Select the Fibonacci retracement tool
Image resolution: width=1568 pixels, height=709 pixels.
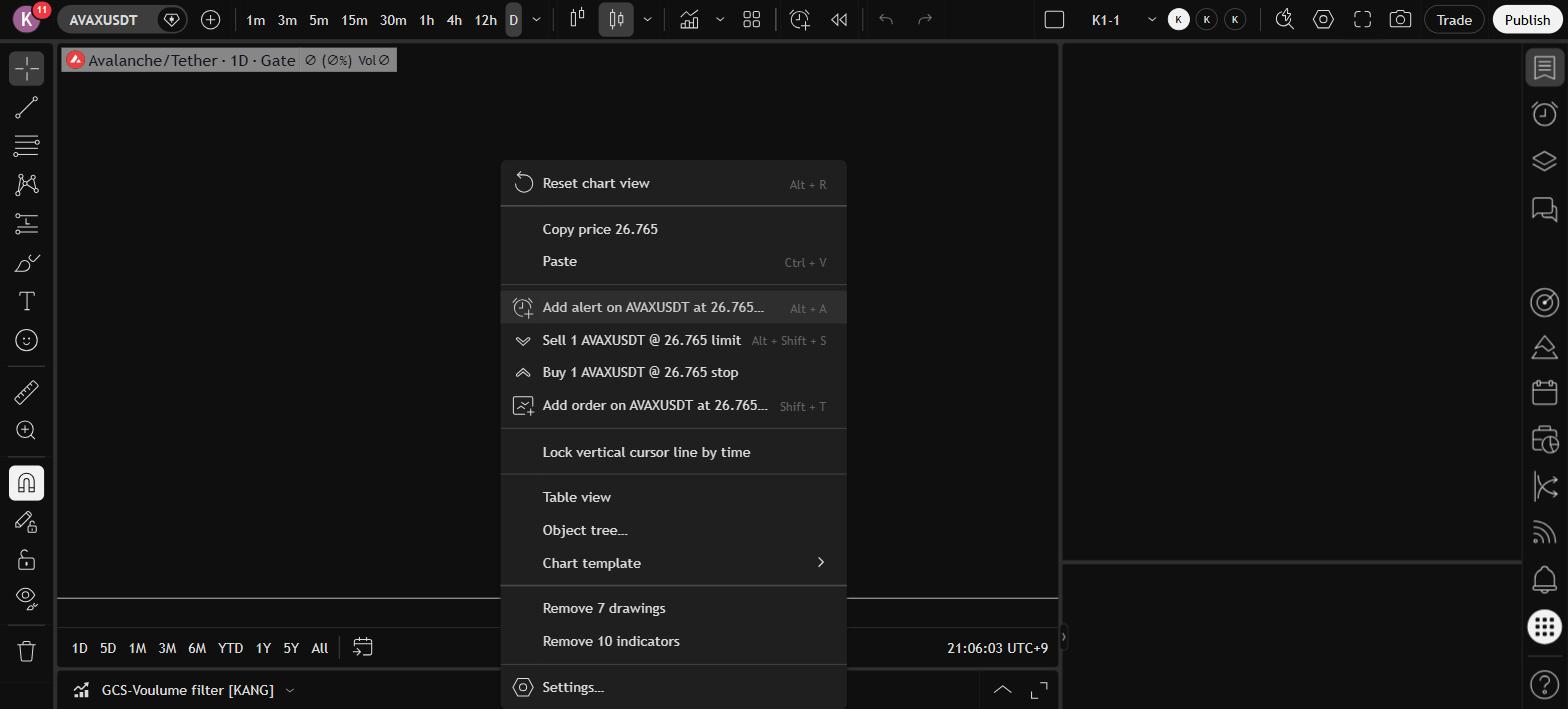coord(27,146)
